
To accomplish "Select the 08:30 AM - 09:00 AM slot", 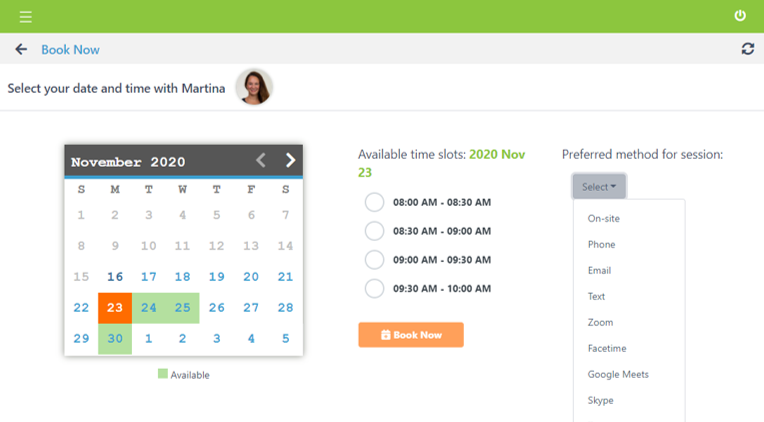I will [374, 231].
